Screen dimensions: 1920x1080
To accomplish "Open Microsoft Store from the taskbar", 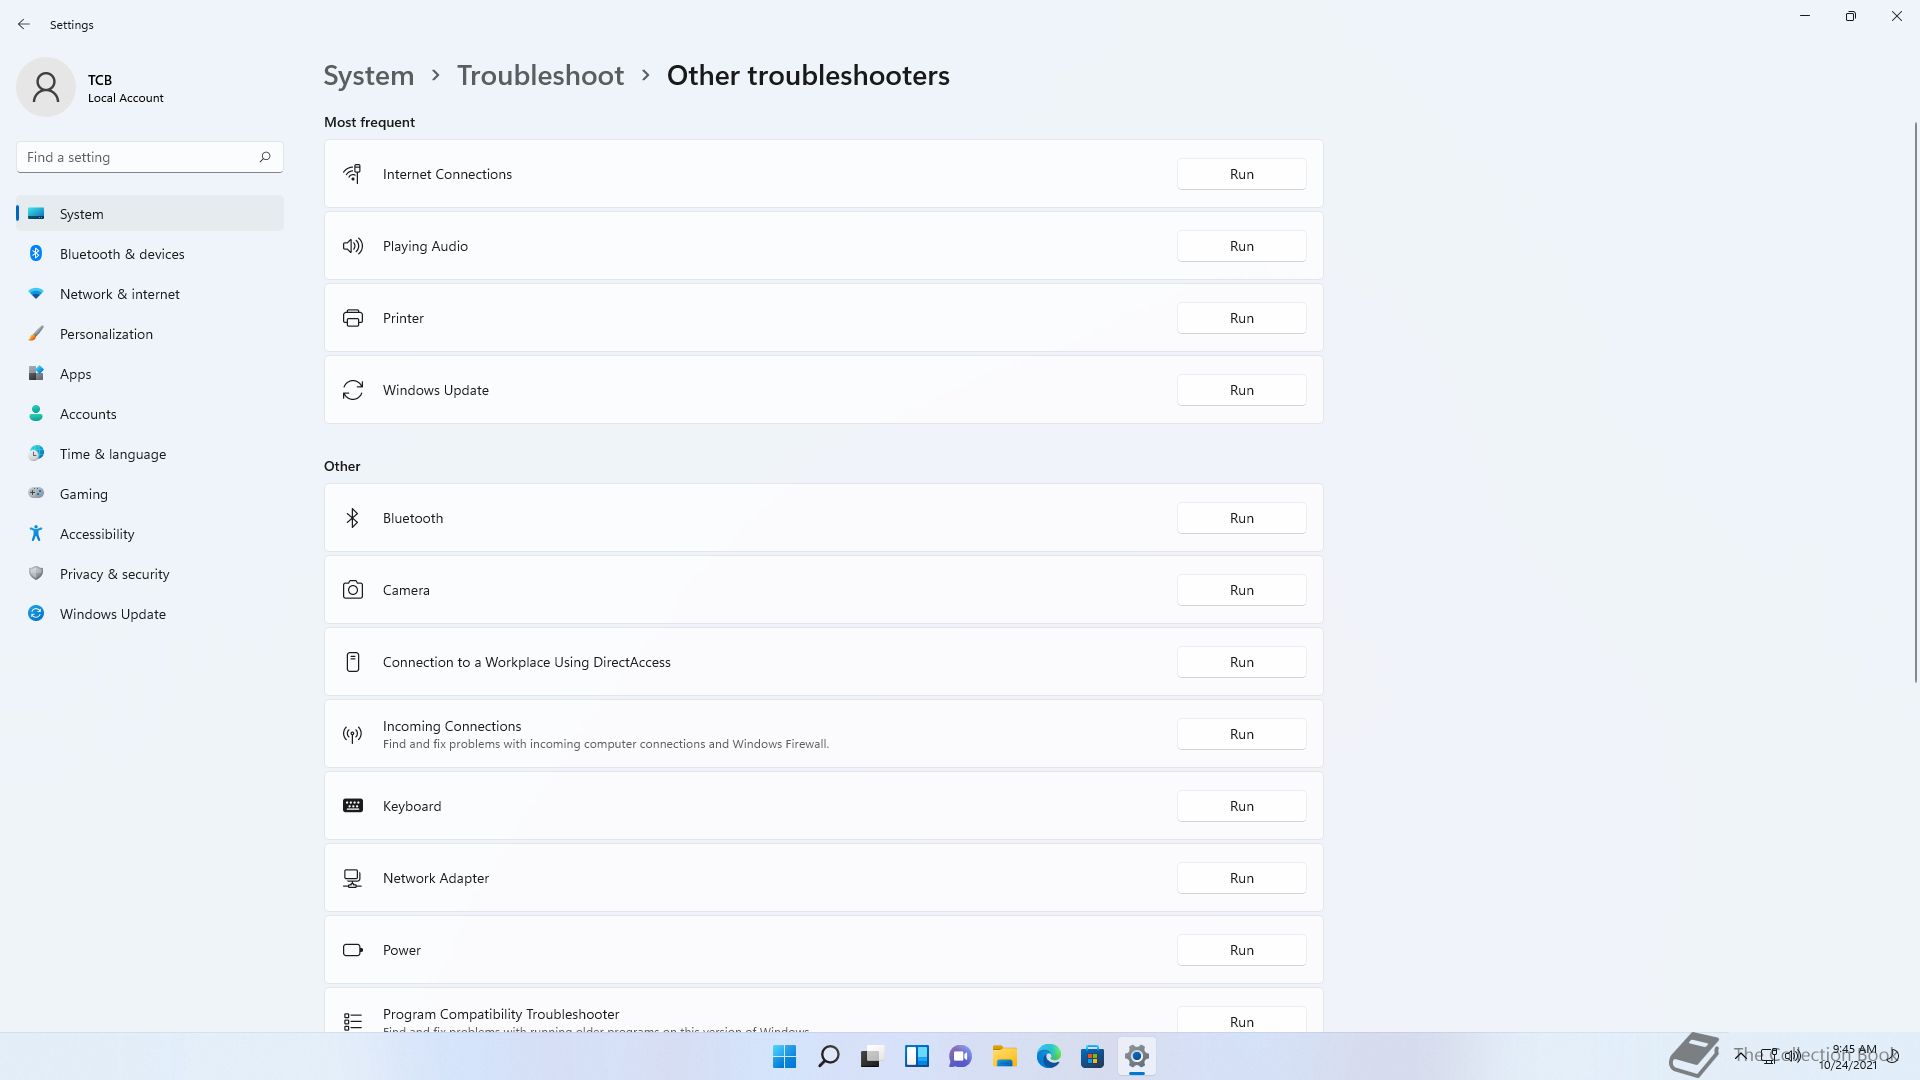I will pyautogui.click(x=1092, y=1056).
